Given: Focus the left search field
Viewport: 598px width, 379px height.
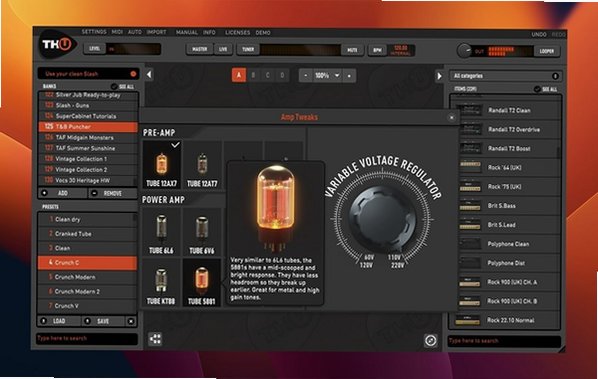Looking at the screenshot, I should 87,339.
